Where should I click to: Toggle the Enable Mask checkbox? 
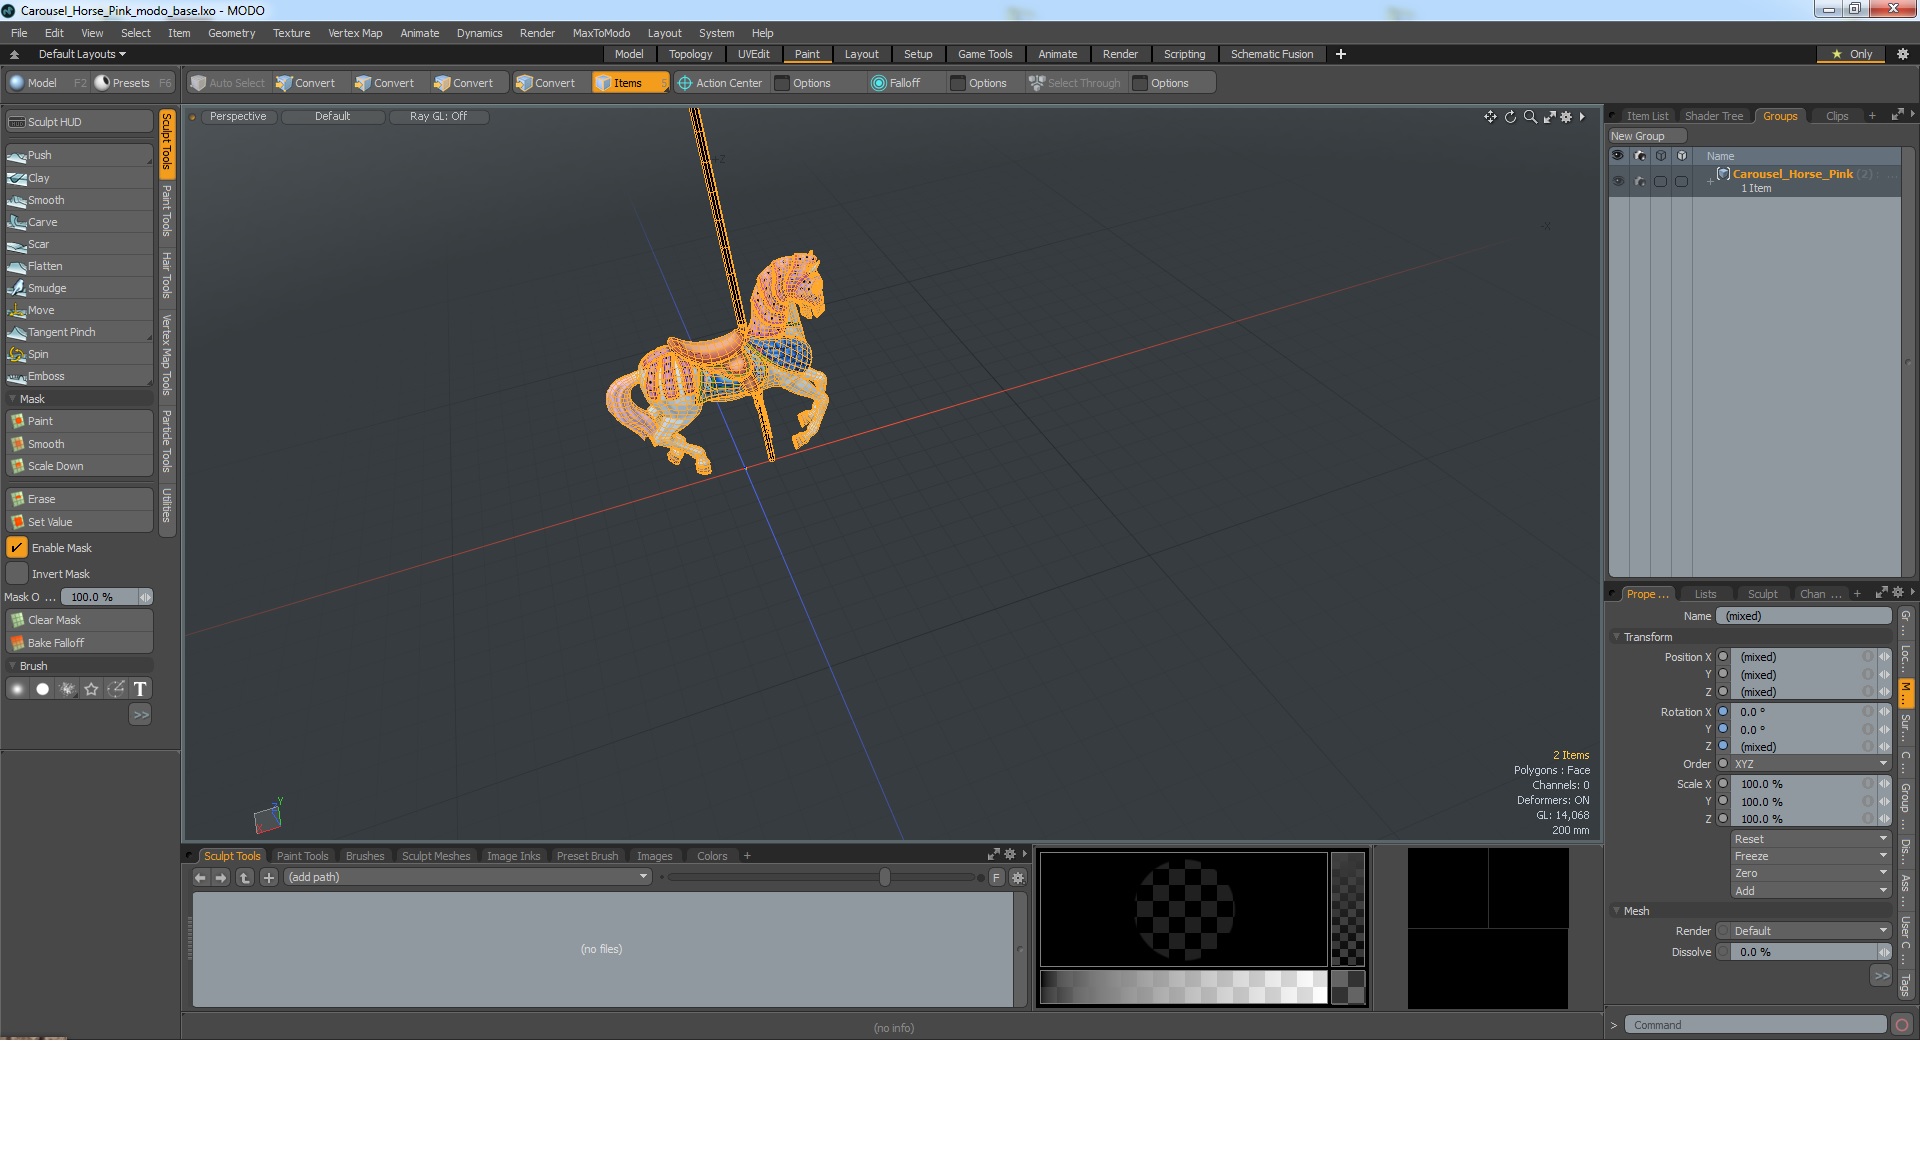pyautogui.click(x=17, y=548)
